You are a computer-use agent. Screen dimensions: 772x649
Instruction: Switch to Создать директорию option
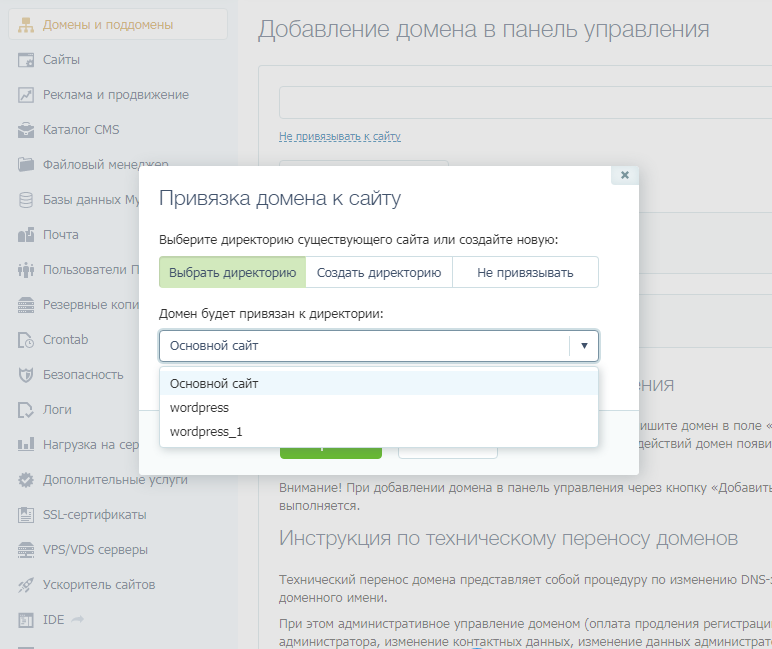coord(378,272)
